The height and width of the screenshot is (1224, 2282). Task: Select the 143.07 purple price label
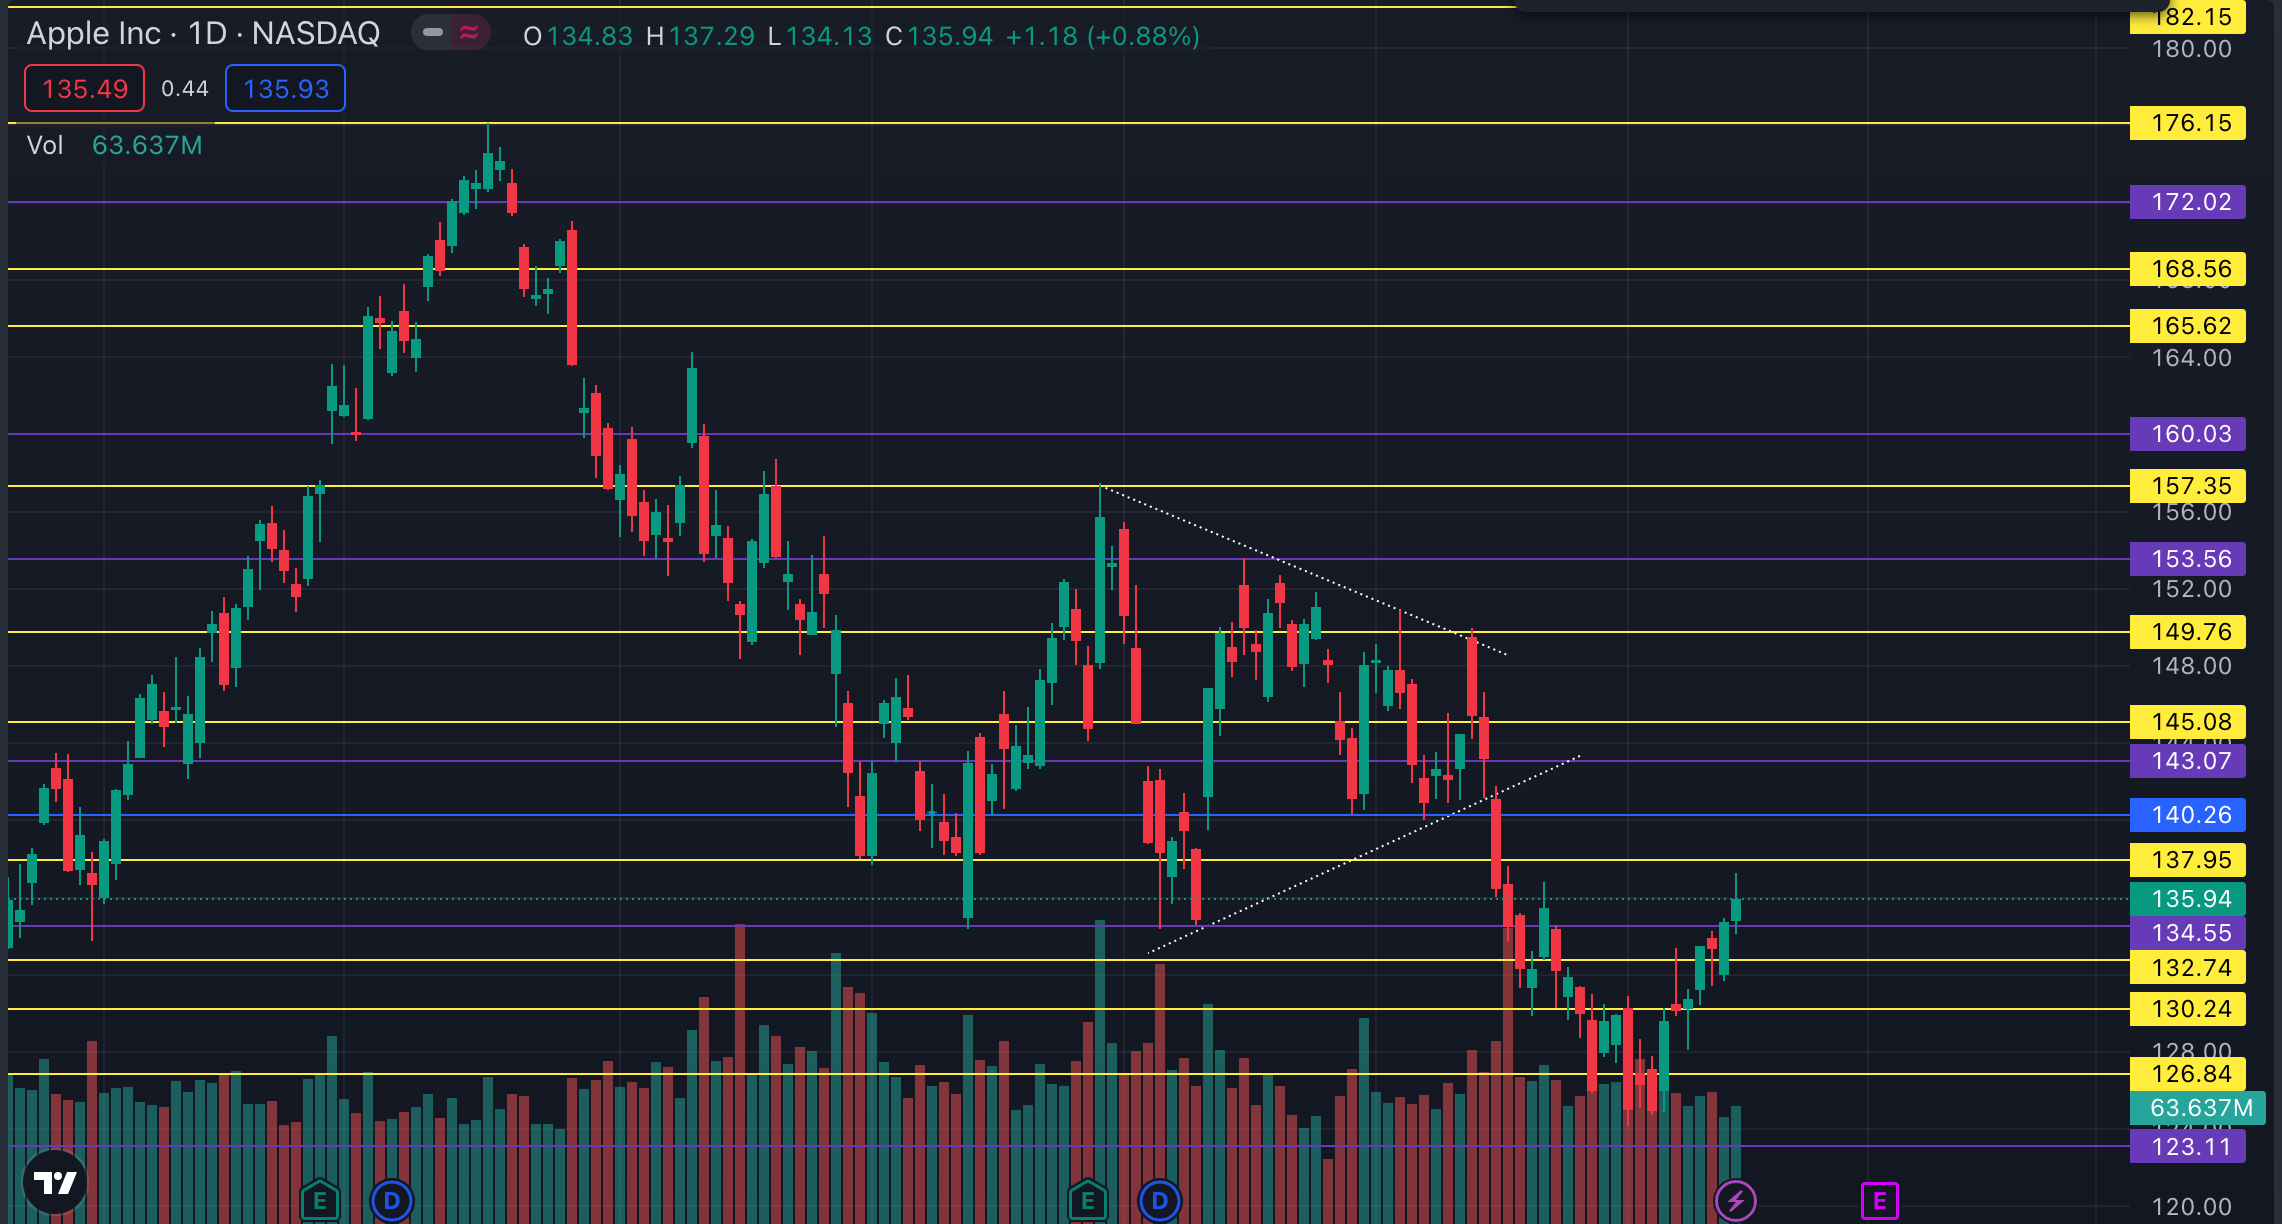(2188, 761)
